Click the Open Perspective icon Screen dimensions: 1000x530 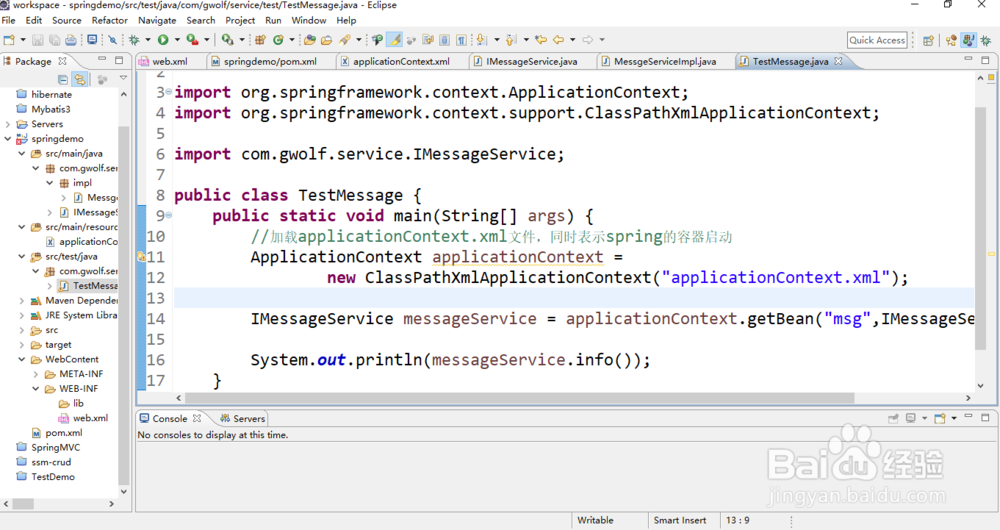[929, 40]
